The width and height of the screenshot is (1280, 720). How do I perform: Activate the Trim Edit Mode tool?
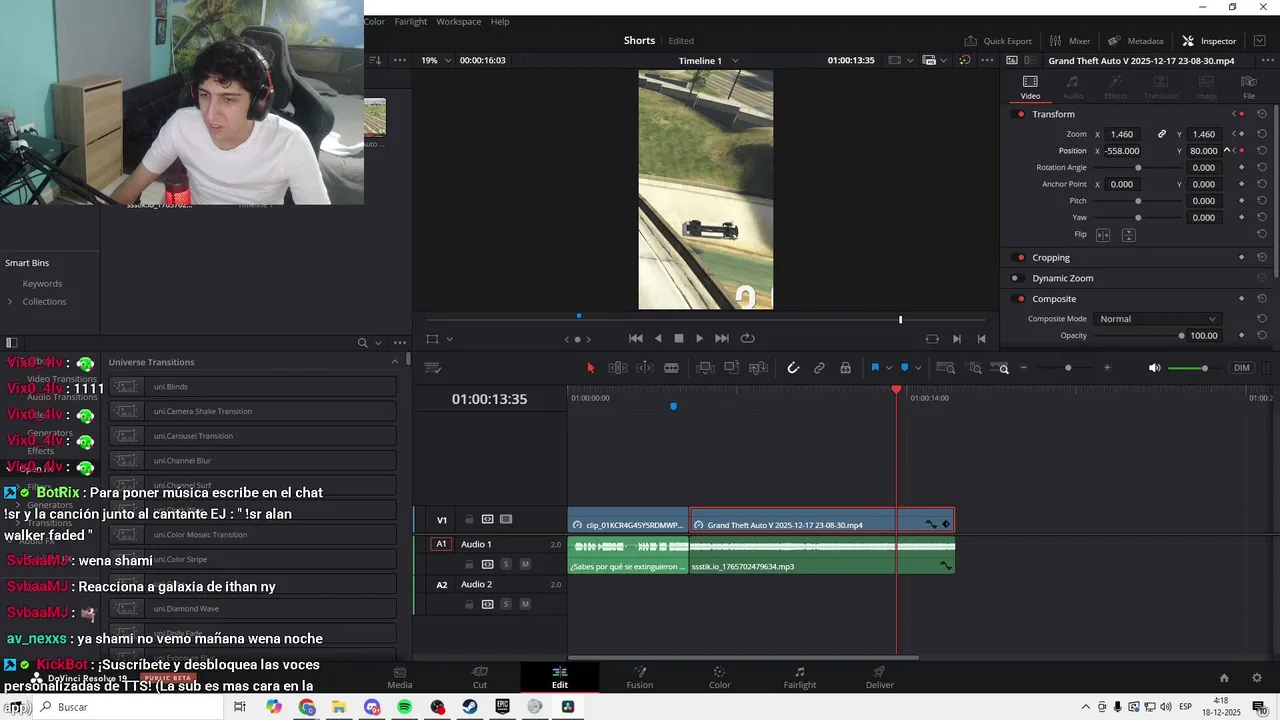618,368
